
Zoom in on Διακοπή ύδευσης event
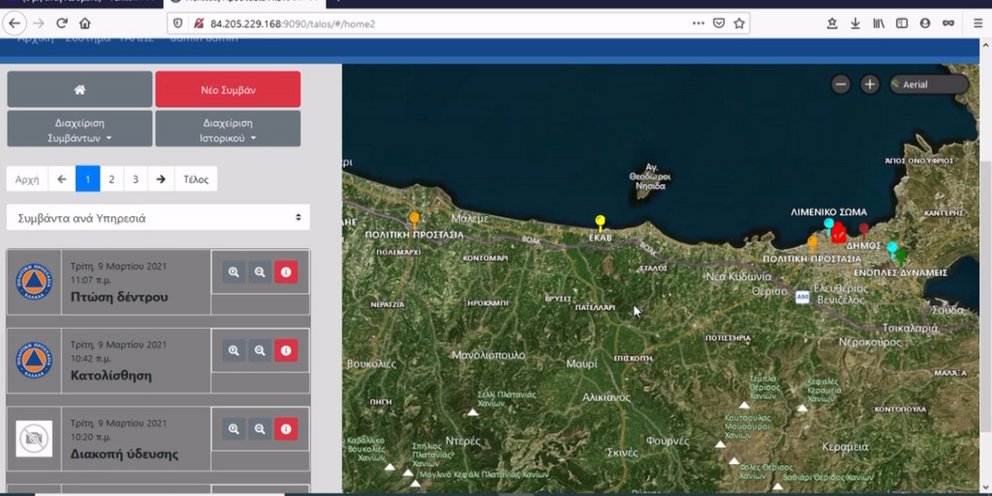[234, 429]
